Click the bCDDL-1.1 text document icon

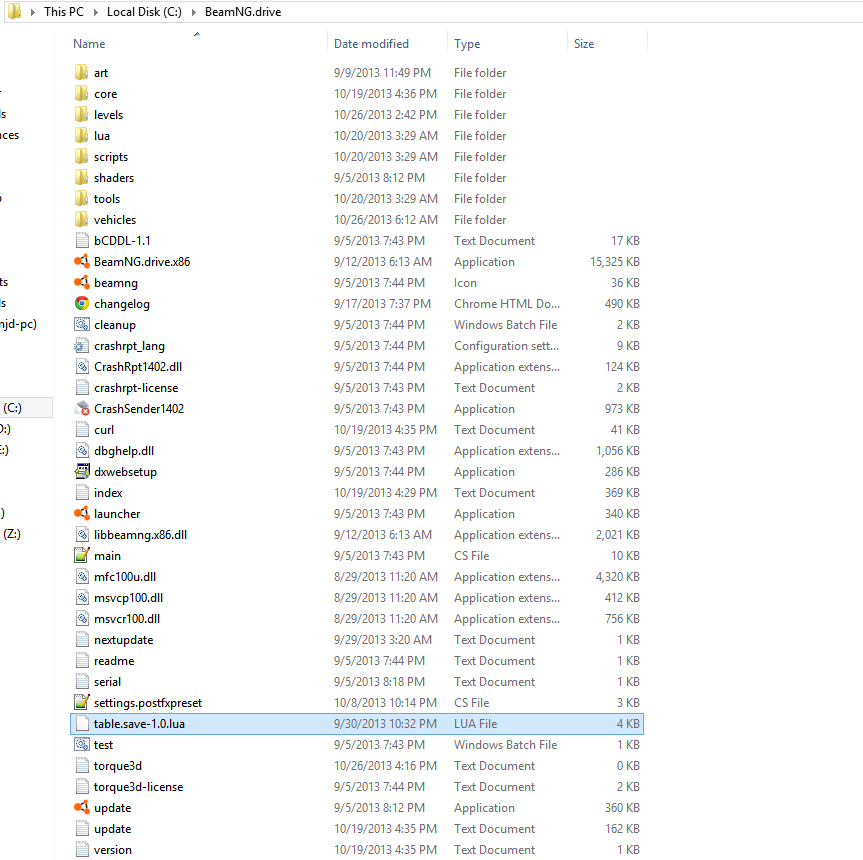81,240
